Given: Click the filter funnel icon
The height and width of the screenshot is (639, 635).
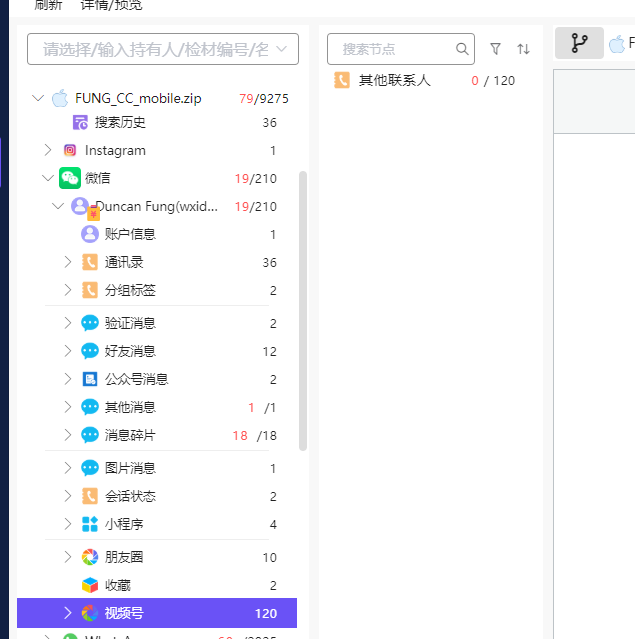Looking at the screenshot, I should tap(495, 49).
